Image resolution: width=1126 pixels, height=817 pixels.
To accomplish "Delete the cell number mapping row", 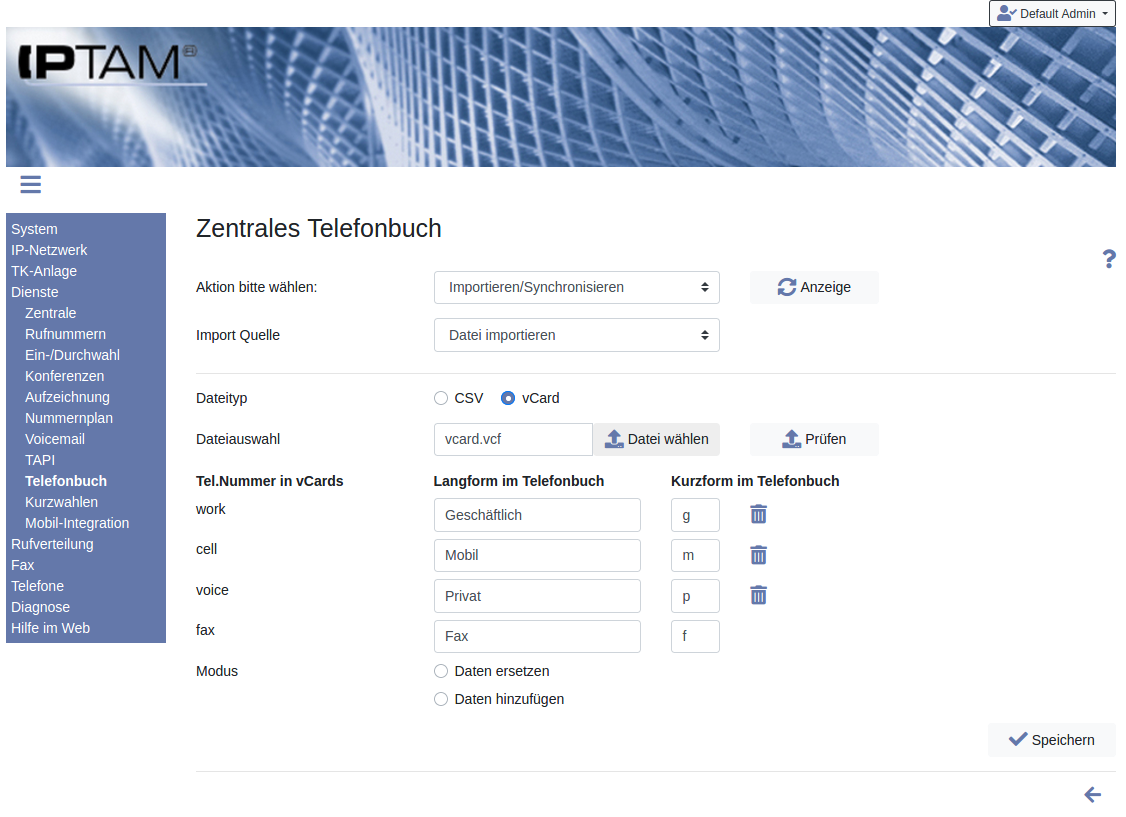I will pyautogui.click(x=759, y=555).
